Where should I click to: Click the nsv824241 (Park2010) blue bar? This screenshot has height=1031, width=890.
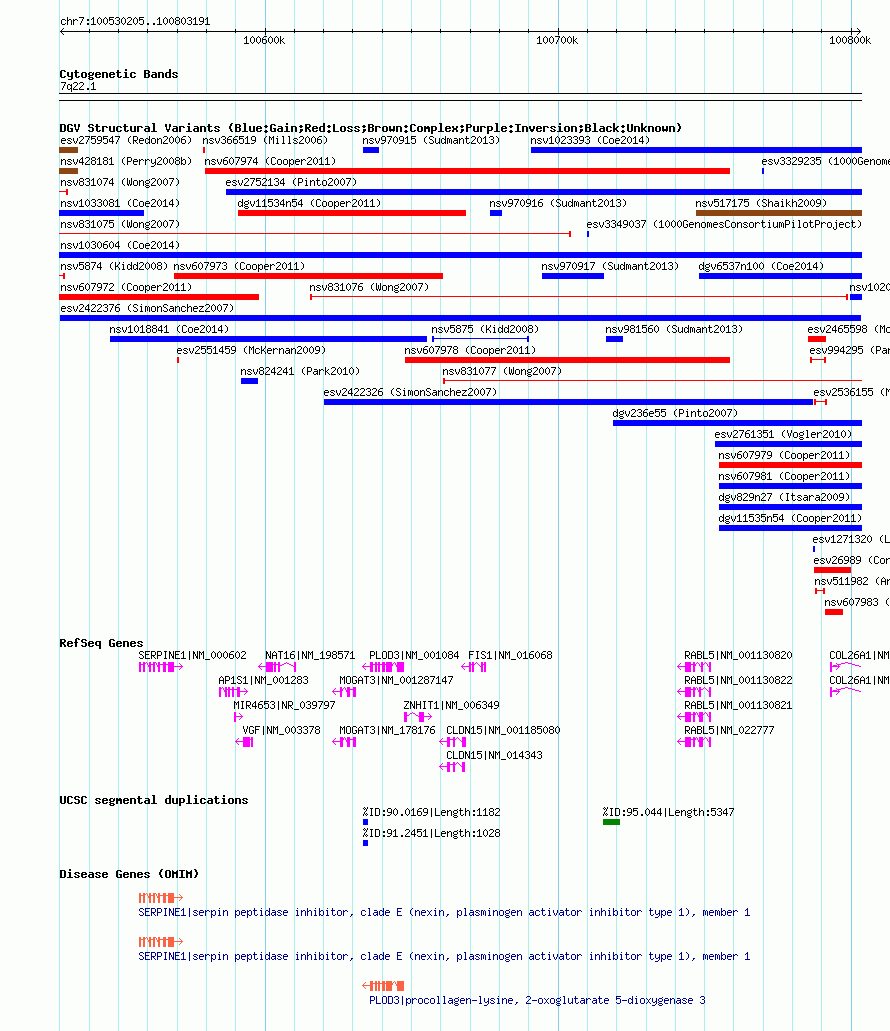[x=249, y=381]
